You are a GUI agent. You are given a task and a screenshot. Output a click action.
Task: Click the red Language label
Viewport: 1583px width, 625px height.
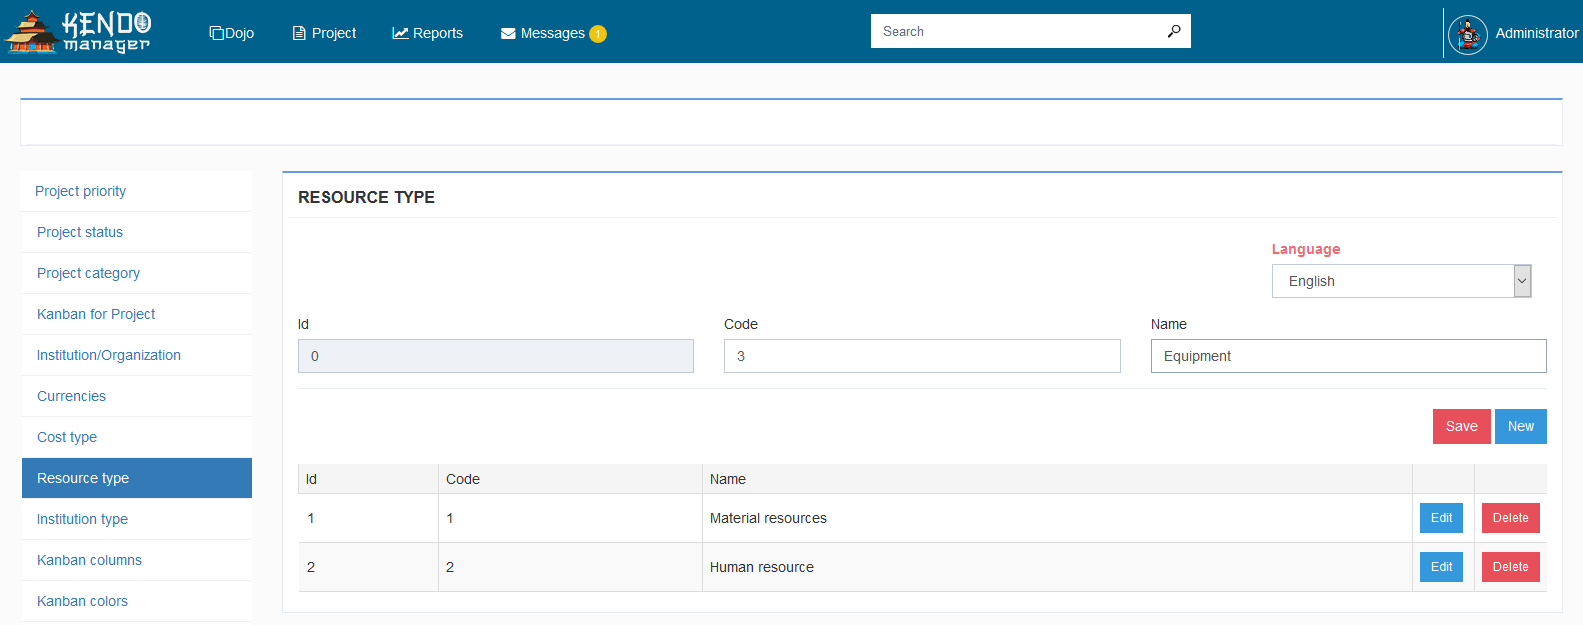coord(1306,249)
